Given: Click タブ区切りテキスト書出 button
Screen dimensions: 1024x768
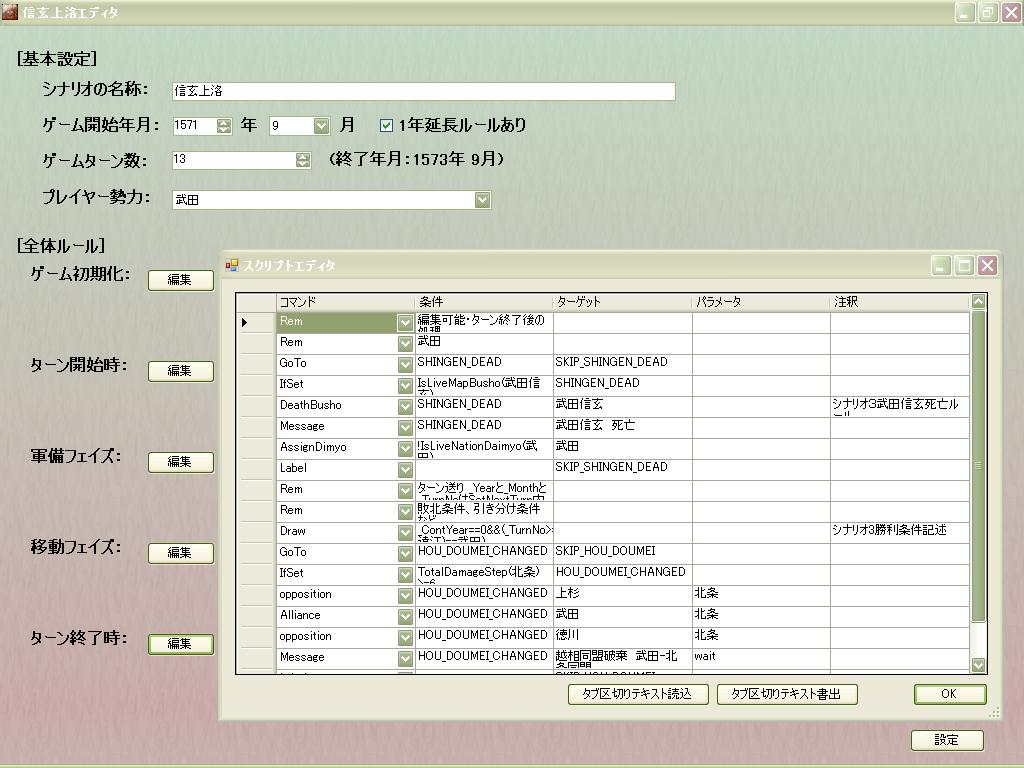Looking at the screenshot, I should coord(786,694).
